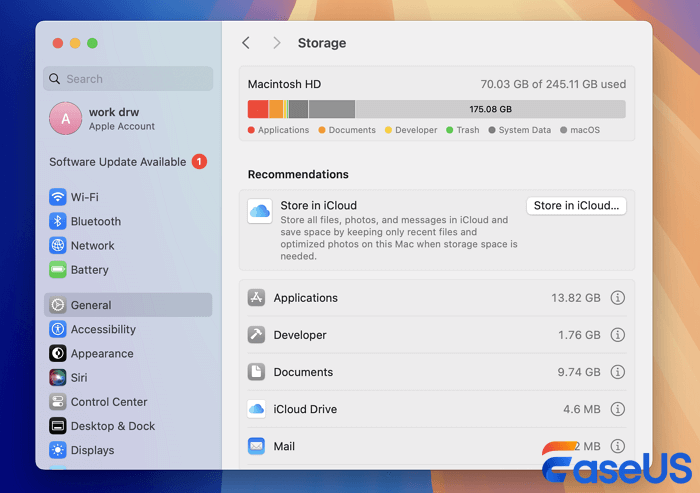Click the Search field in sidebar
Viewport: 700px width, 493px height.
[128, 79]
